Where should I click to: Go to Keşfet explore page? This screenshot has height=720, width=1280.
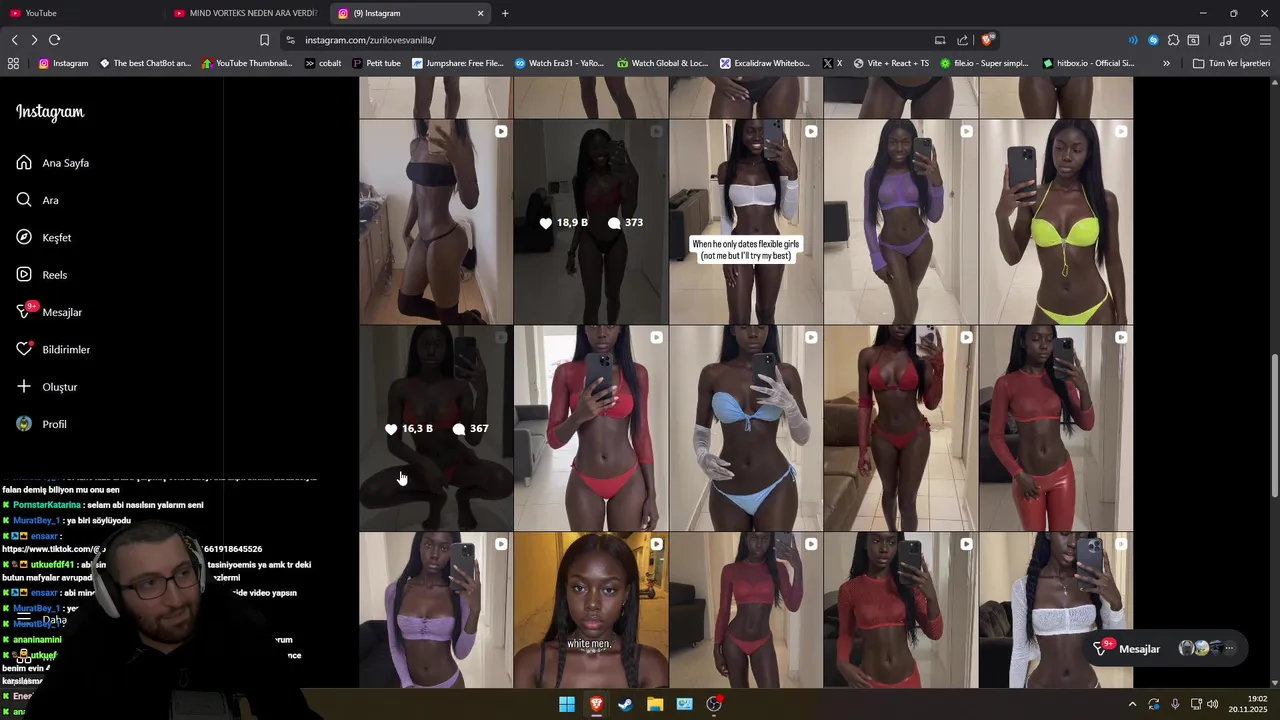tap(44, 238)
